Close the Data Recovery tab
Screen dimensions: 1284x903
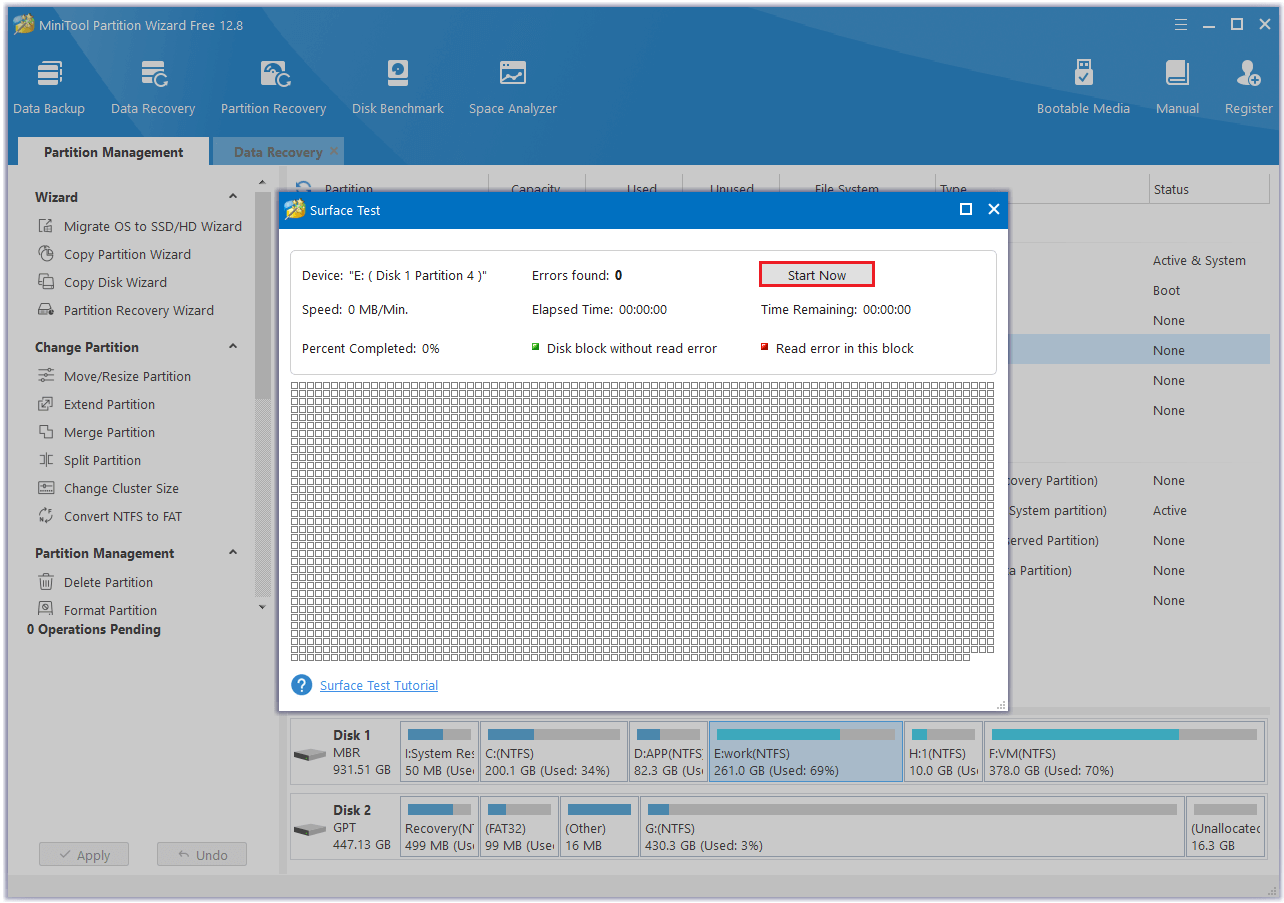tap(334, 152)
